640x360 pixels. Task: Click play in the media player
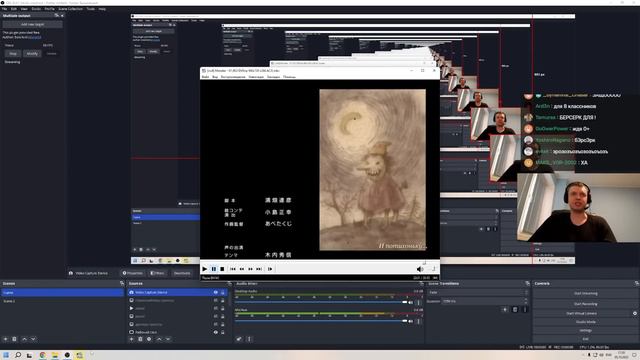204,269
